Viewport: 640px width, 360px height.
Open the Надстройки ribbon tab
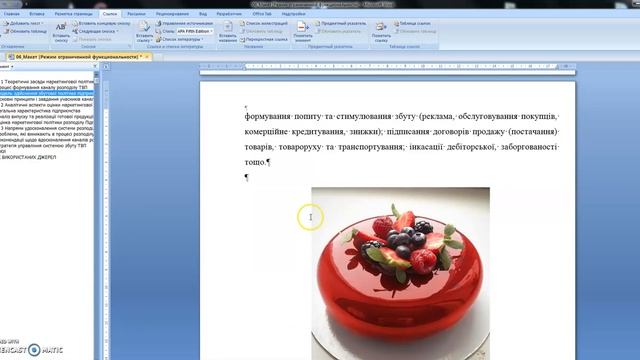293,14
